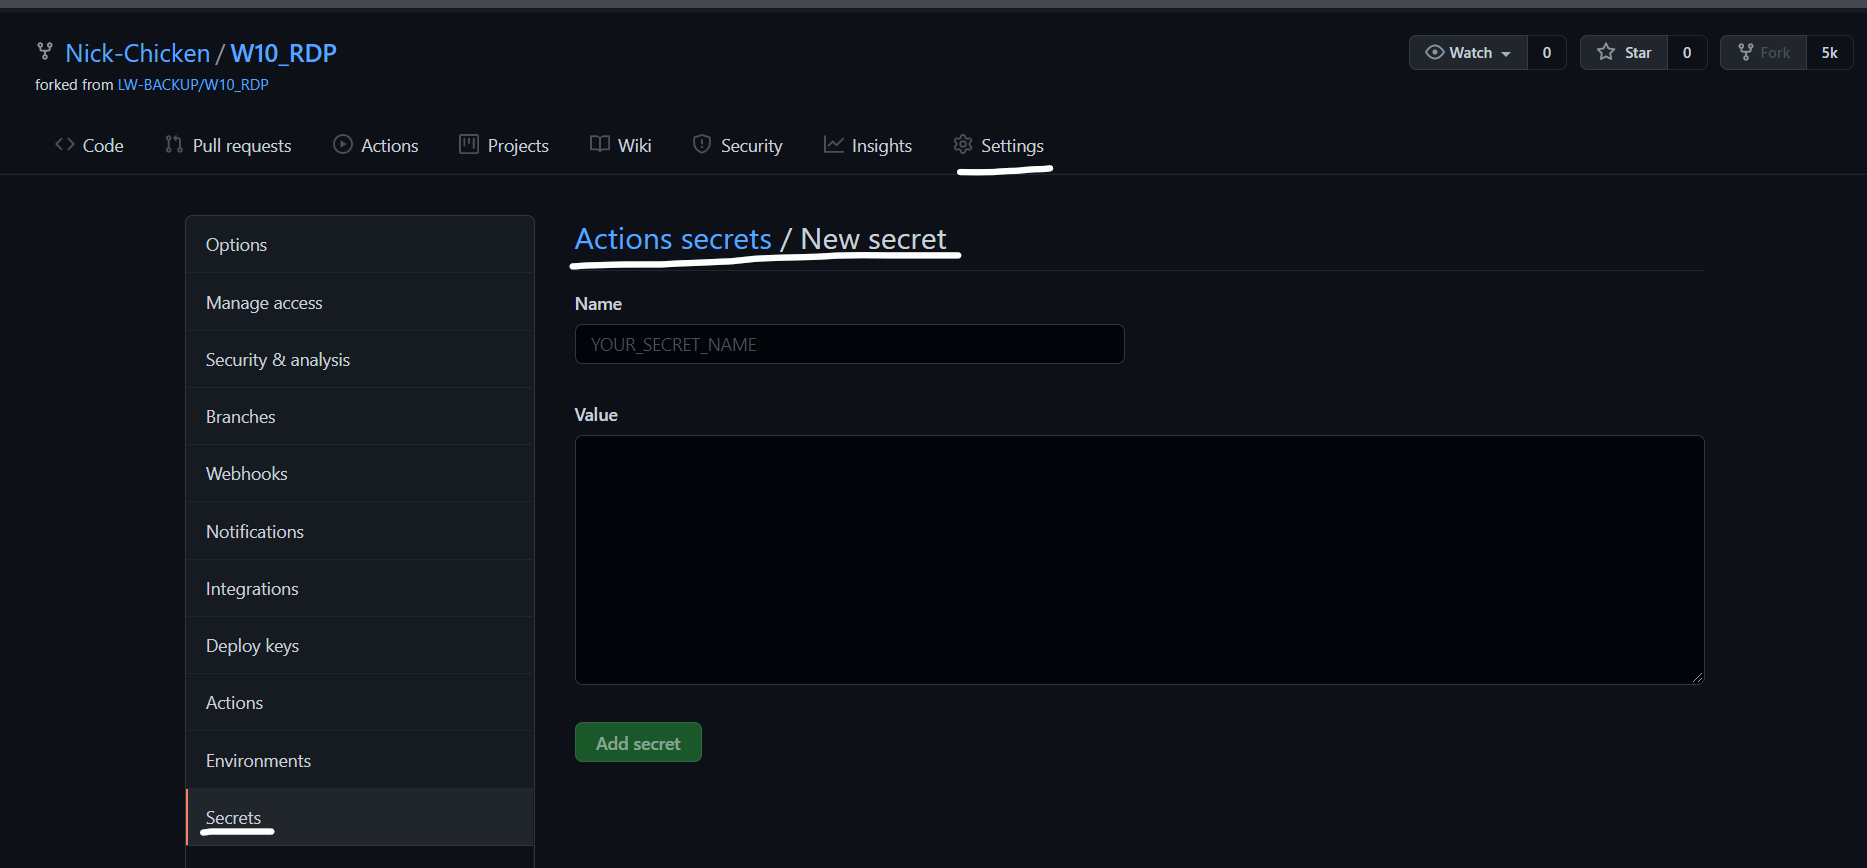The width and height of the screenshot is (1867, 868).
Task: Switch to the Security tab
Action: click(x=738, y=145)
